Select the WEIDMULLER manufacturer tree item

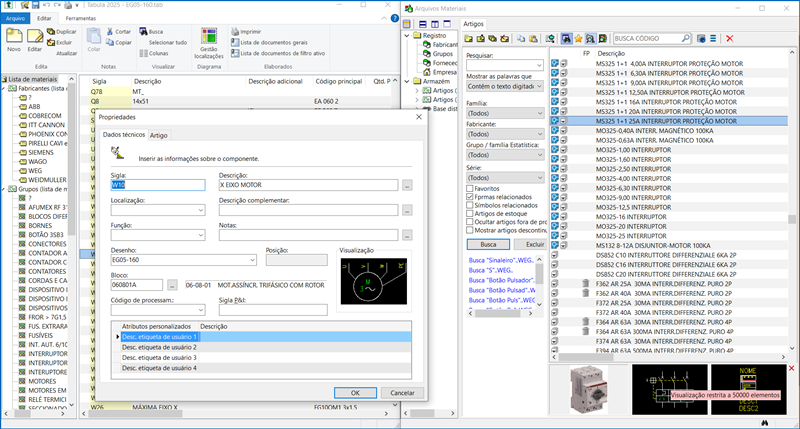pyautogui.click(x=47, y=180)
